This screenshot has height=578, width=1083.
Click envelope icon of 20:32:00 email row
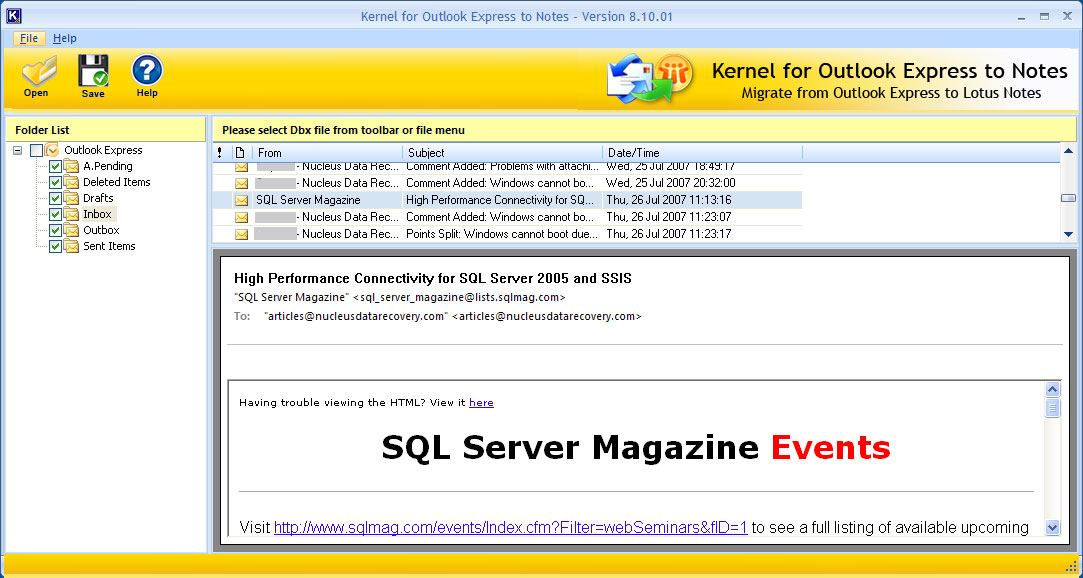[241, 183]
